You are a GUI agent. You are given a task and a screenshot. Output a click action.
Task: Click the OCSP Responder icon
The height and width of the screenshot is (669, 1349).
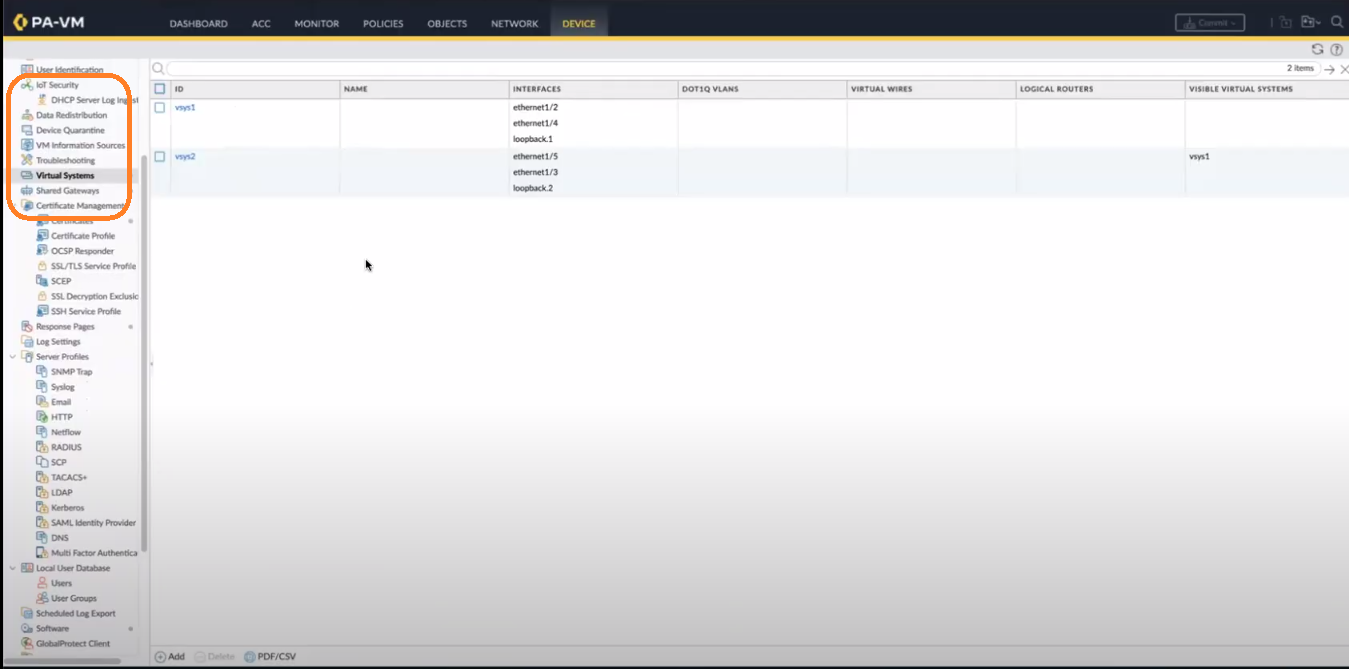(x=42, y=251)
